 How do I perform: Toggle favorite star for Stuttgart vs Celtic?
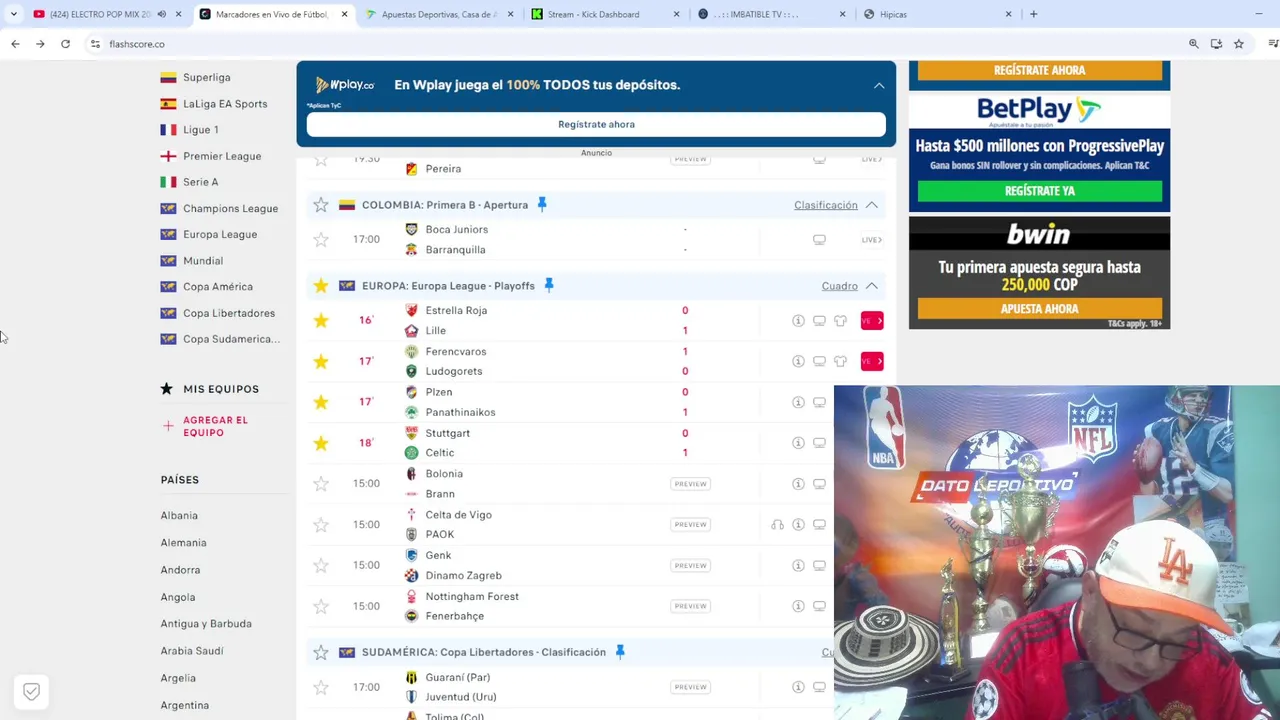pos(321,443)
